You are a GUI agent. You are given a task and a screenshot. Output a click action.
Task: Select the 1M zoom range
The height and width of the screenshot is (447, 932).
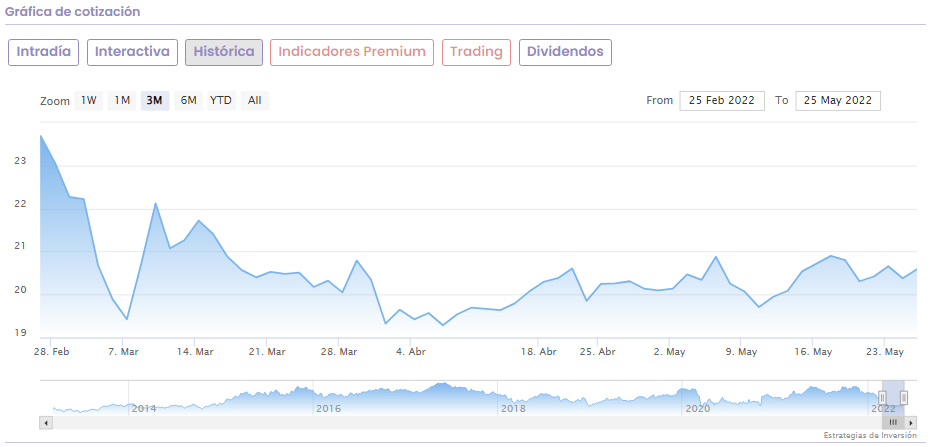tap(122, 100)
